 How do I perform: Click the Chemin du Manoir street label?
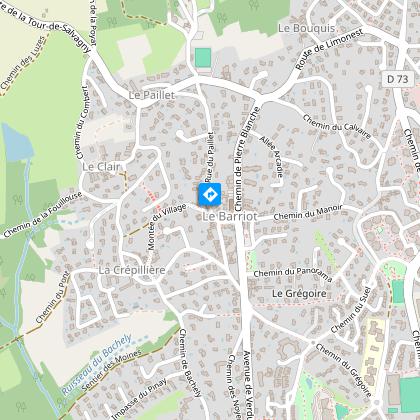point(308,213)
